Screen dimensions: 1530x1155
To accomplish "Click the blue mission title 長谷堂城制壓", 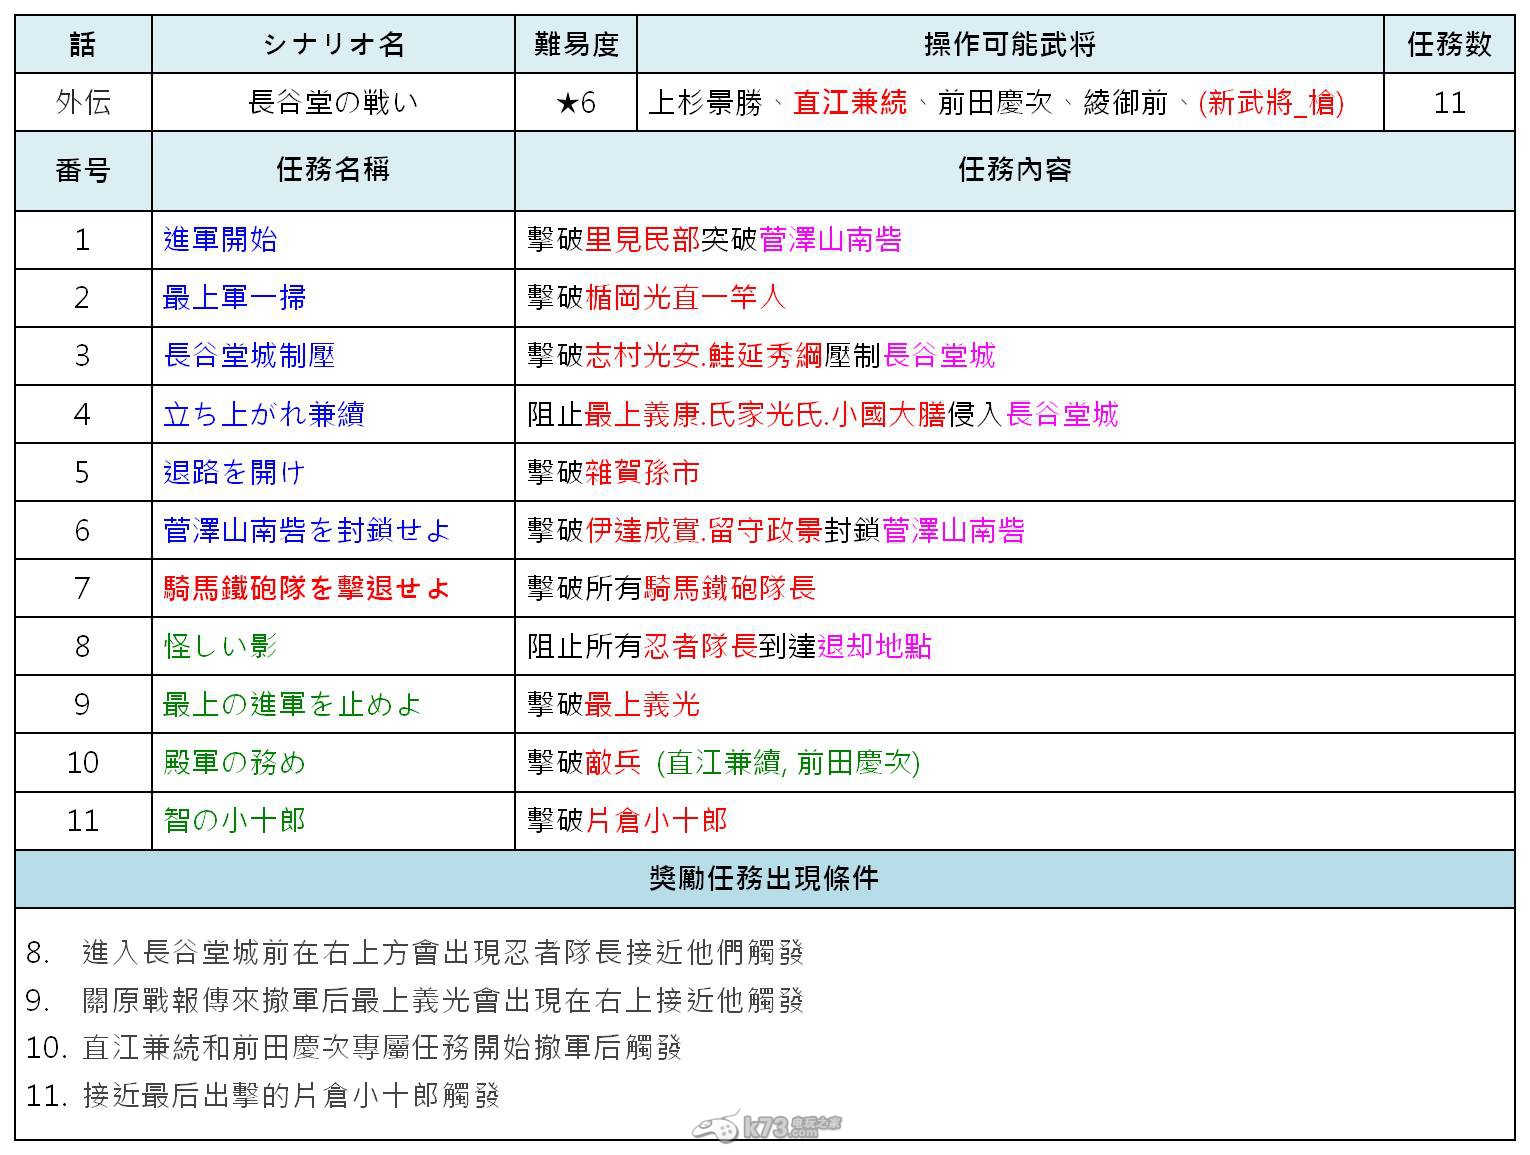I will pyautogui.click(x=249, y=356).
